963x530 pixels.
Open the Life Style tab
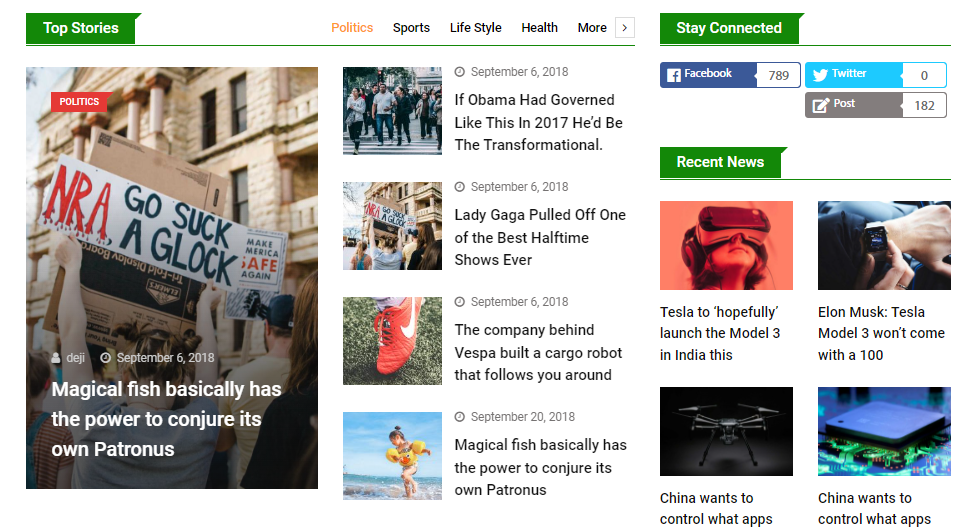tap(475, 28)
